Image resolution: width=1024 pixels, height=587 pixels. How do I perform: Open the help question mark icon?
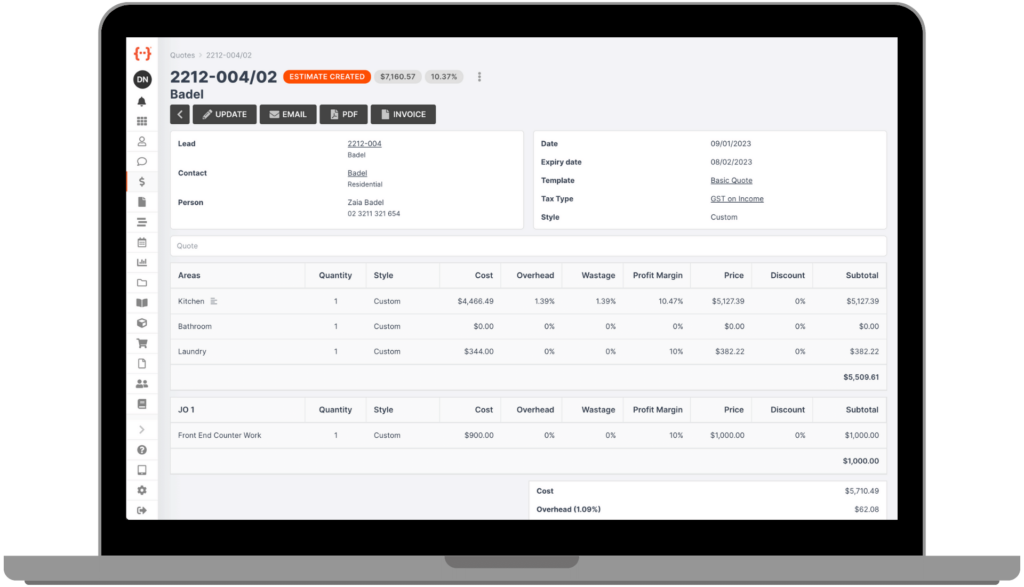(142, 450)
